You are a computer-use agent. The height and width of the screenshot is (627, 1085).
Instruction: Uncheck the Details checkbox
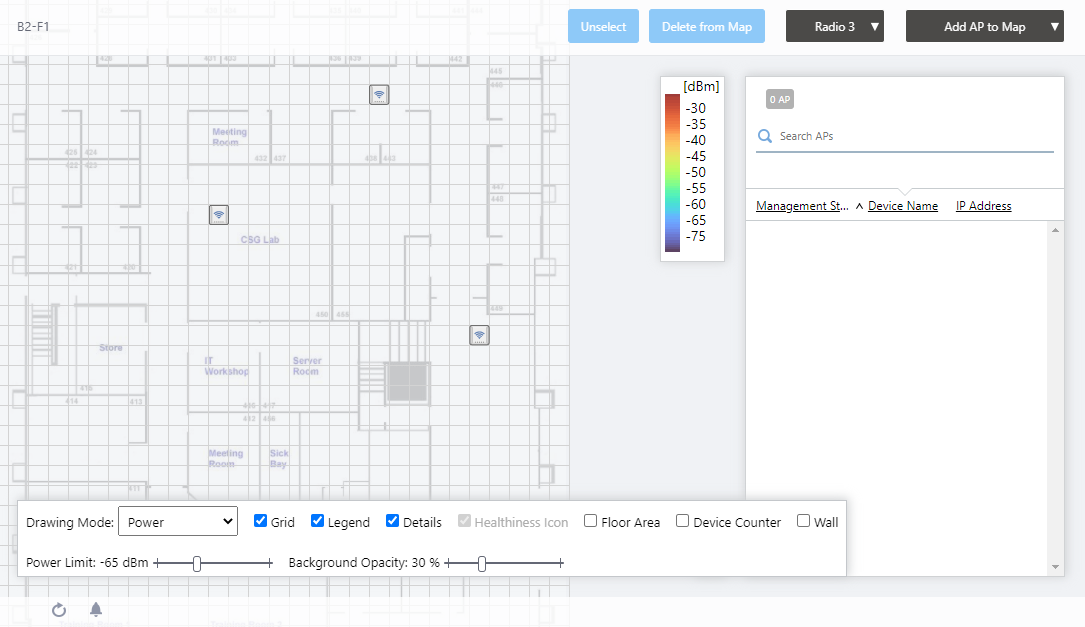[392, 521]
